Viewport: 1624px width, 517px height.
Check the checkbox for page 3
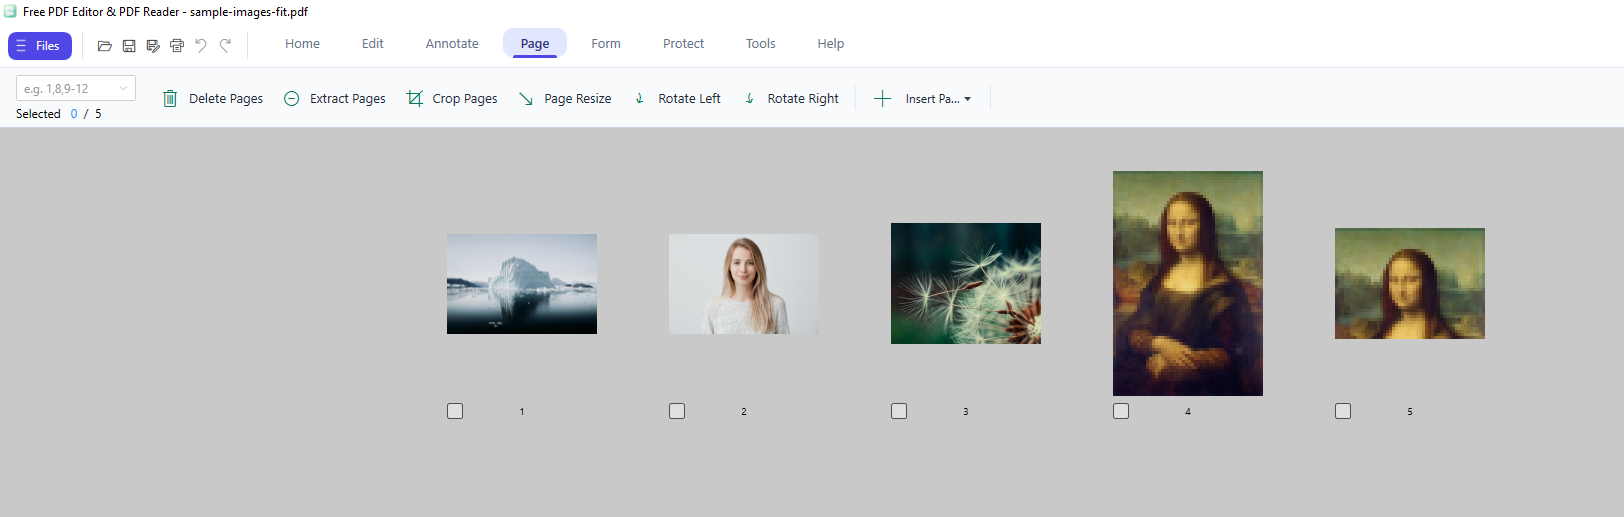click(899, 411)
